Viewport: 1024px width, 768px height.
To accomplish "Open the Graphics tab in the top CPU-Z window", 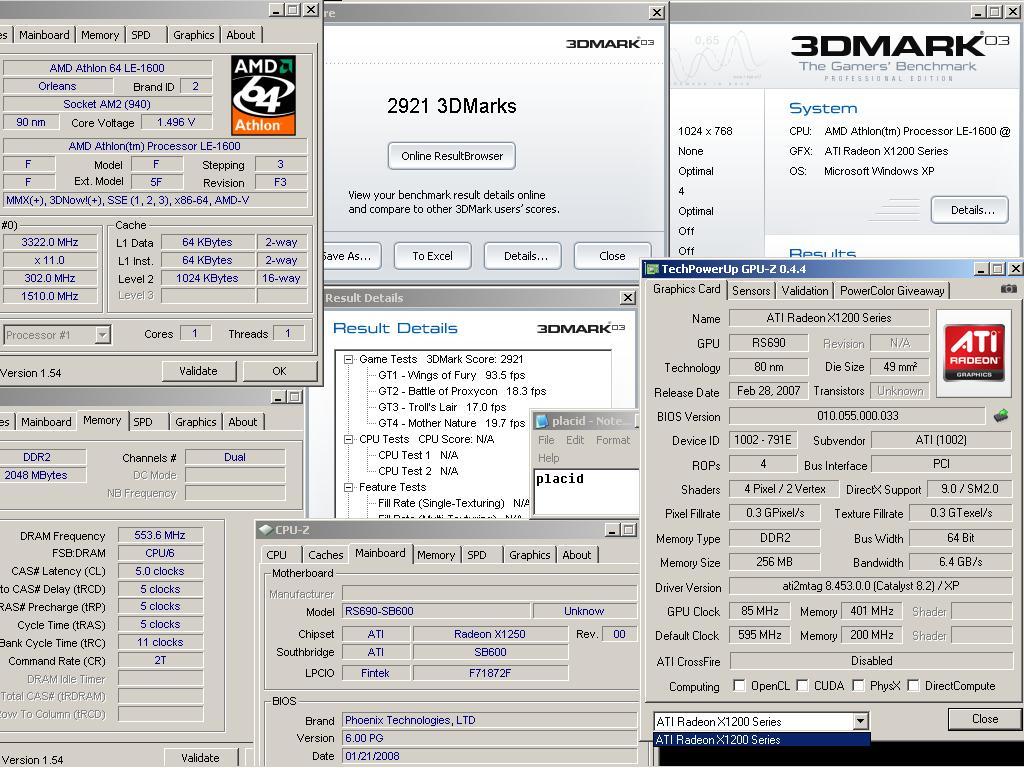I will 193,35.
